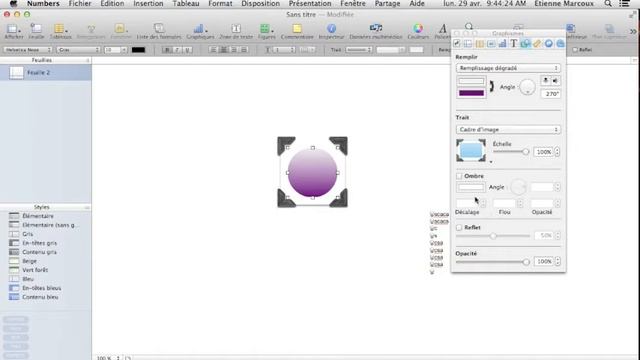The height and width of the screenshot is (360, 640).
Task: Click the Feuille toolbar icon
Action: [36, 31]
